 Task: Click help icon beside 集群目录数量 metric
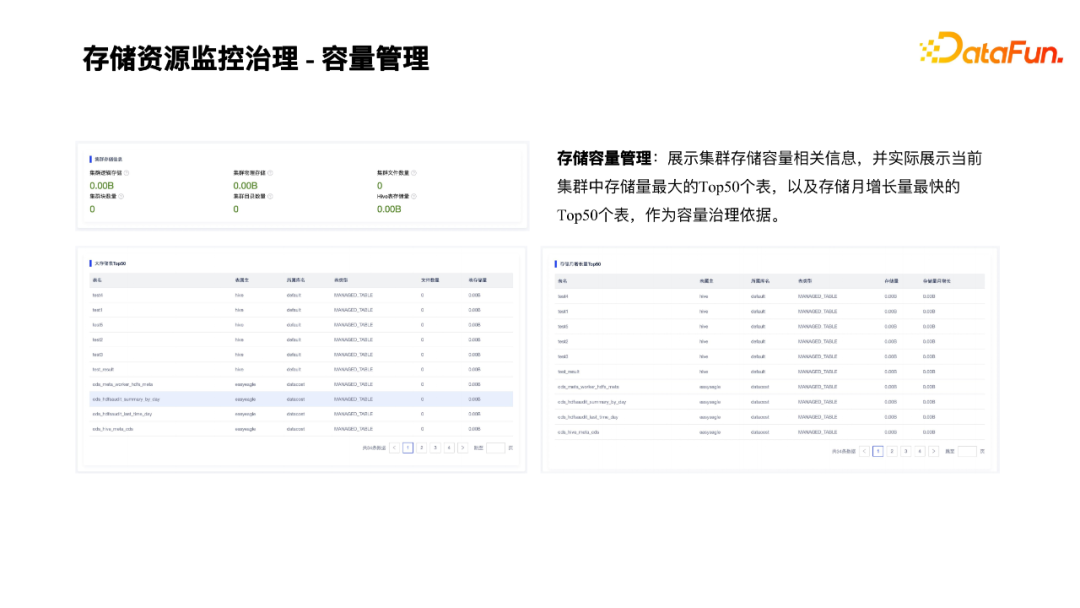[x=268, y=196]
